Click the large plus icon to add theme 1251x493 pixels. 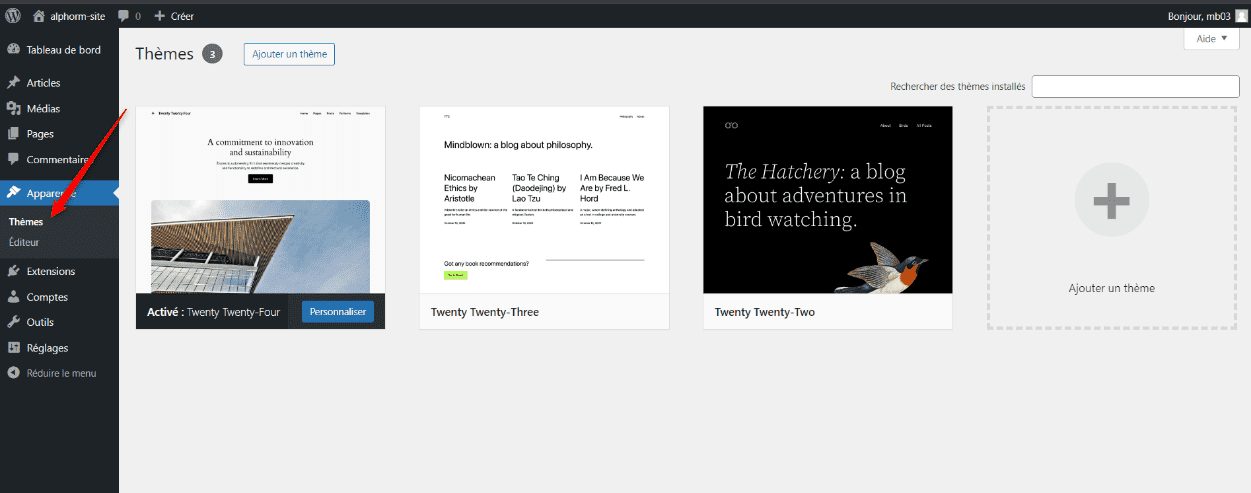1111,201
